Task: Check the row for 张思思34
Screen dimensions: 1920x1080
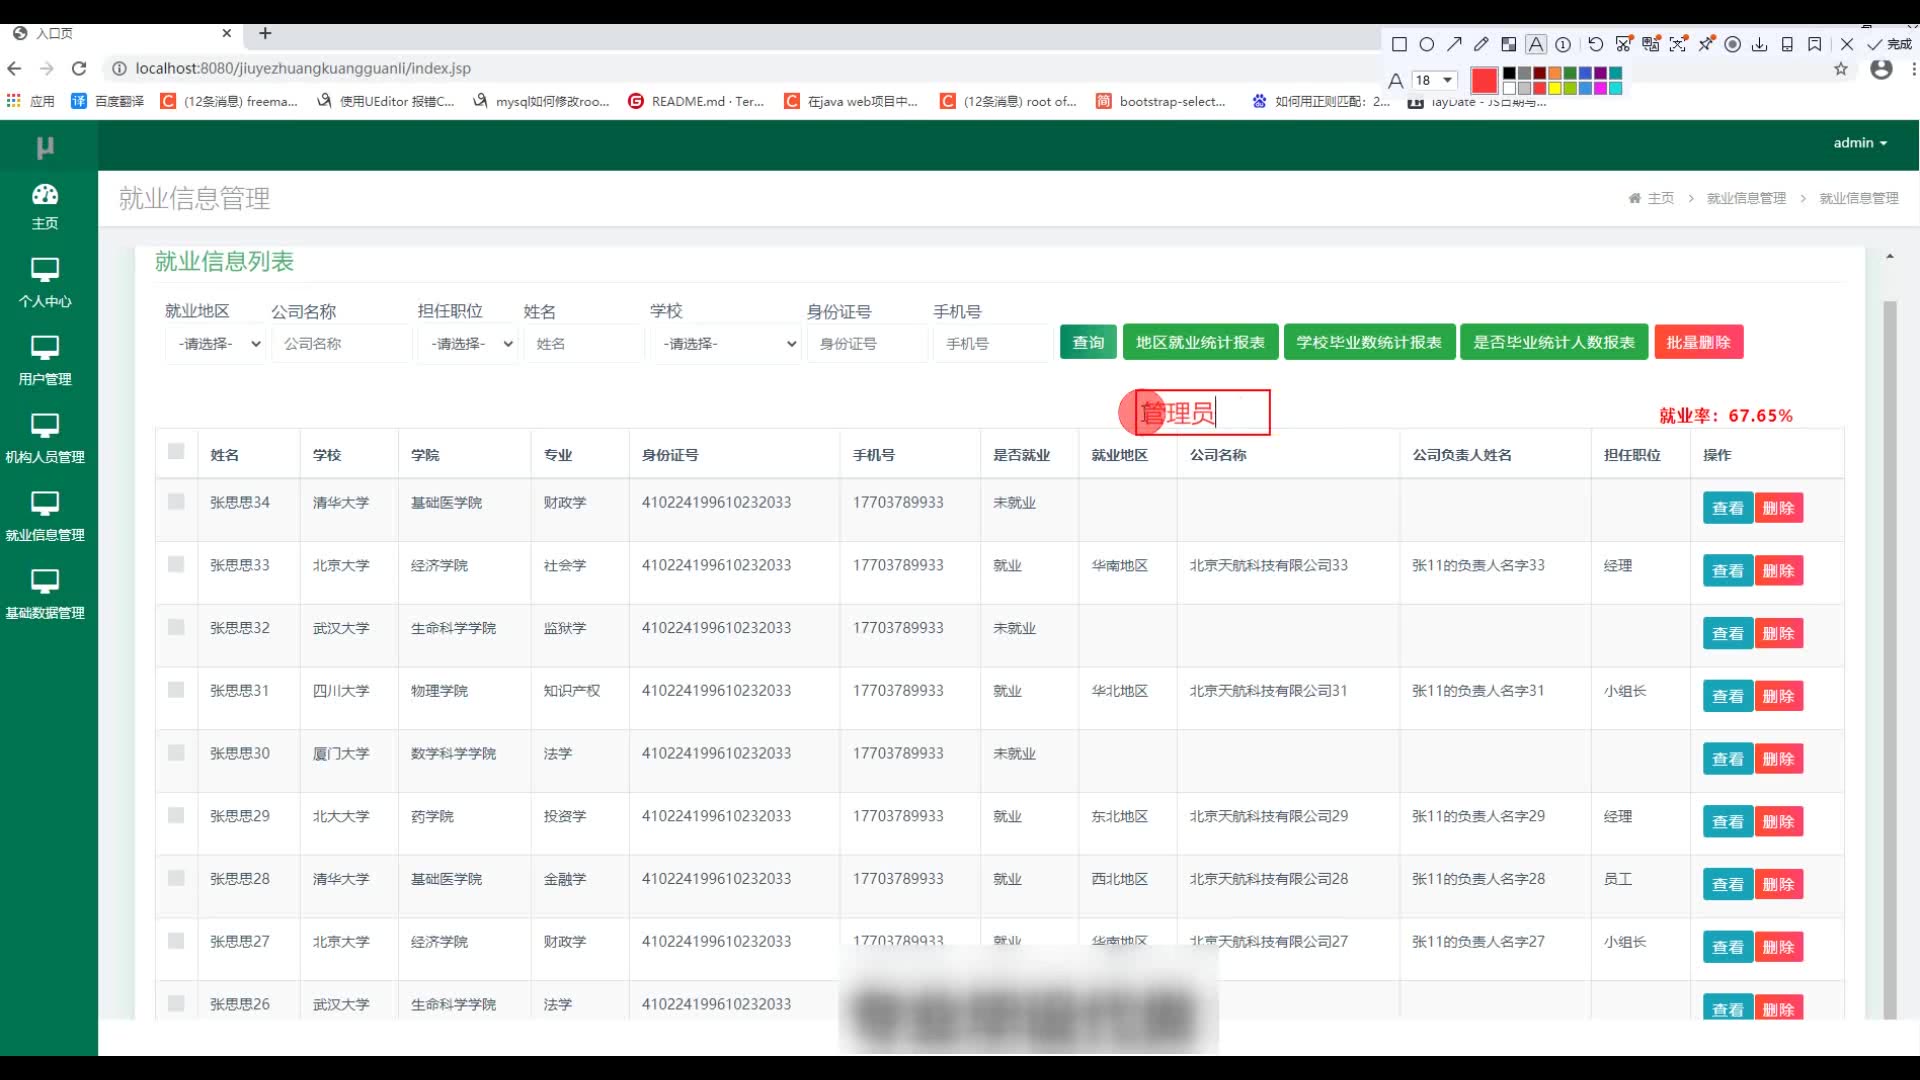Action: click(176, 502)
